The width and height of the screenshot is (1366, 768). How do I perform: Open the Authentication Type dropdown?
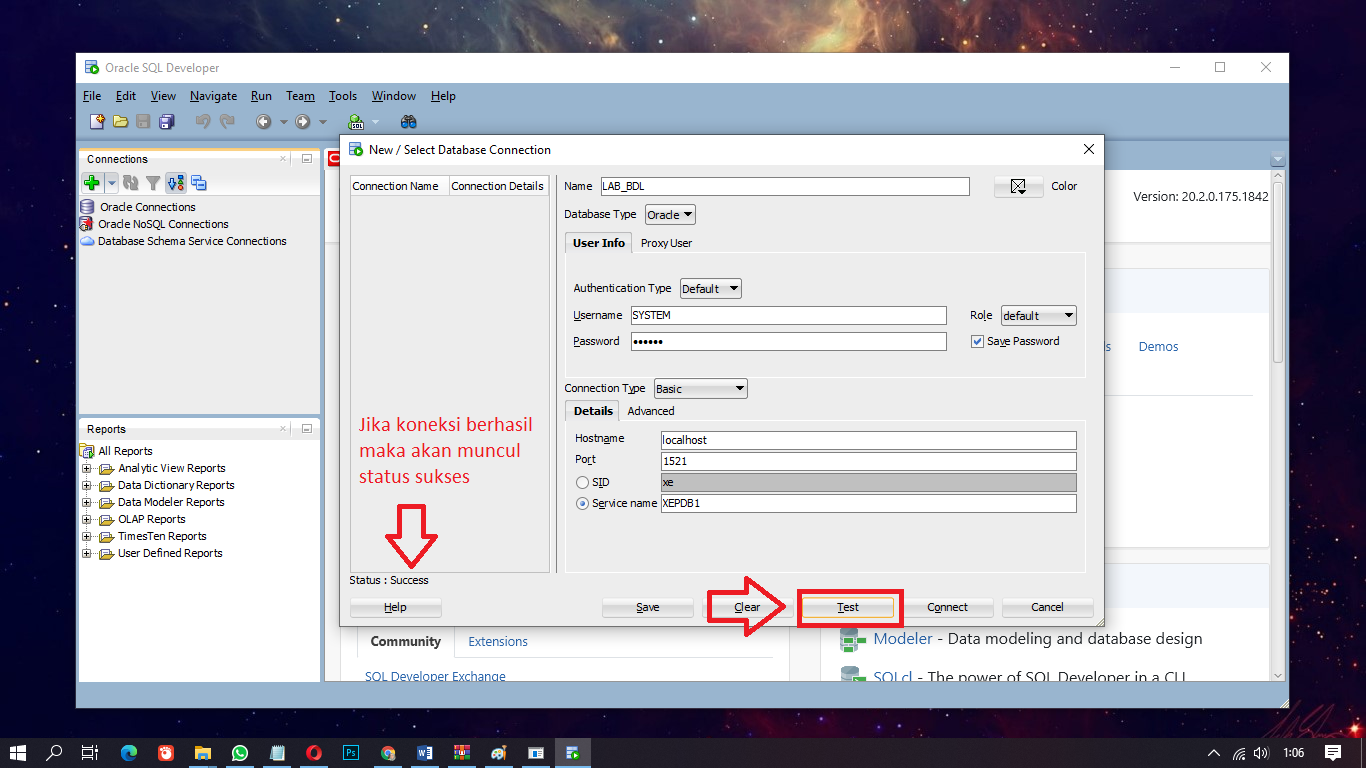click(x=711, y=289)
